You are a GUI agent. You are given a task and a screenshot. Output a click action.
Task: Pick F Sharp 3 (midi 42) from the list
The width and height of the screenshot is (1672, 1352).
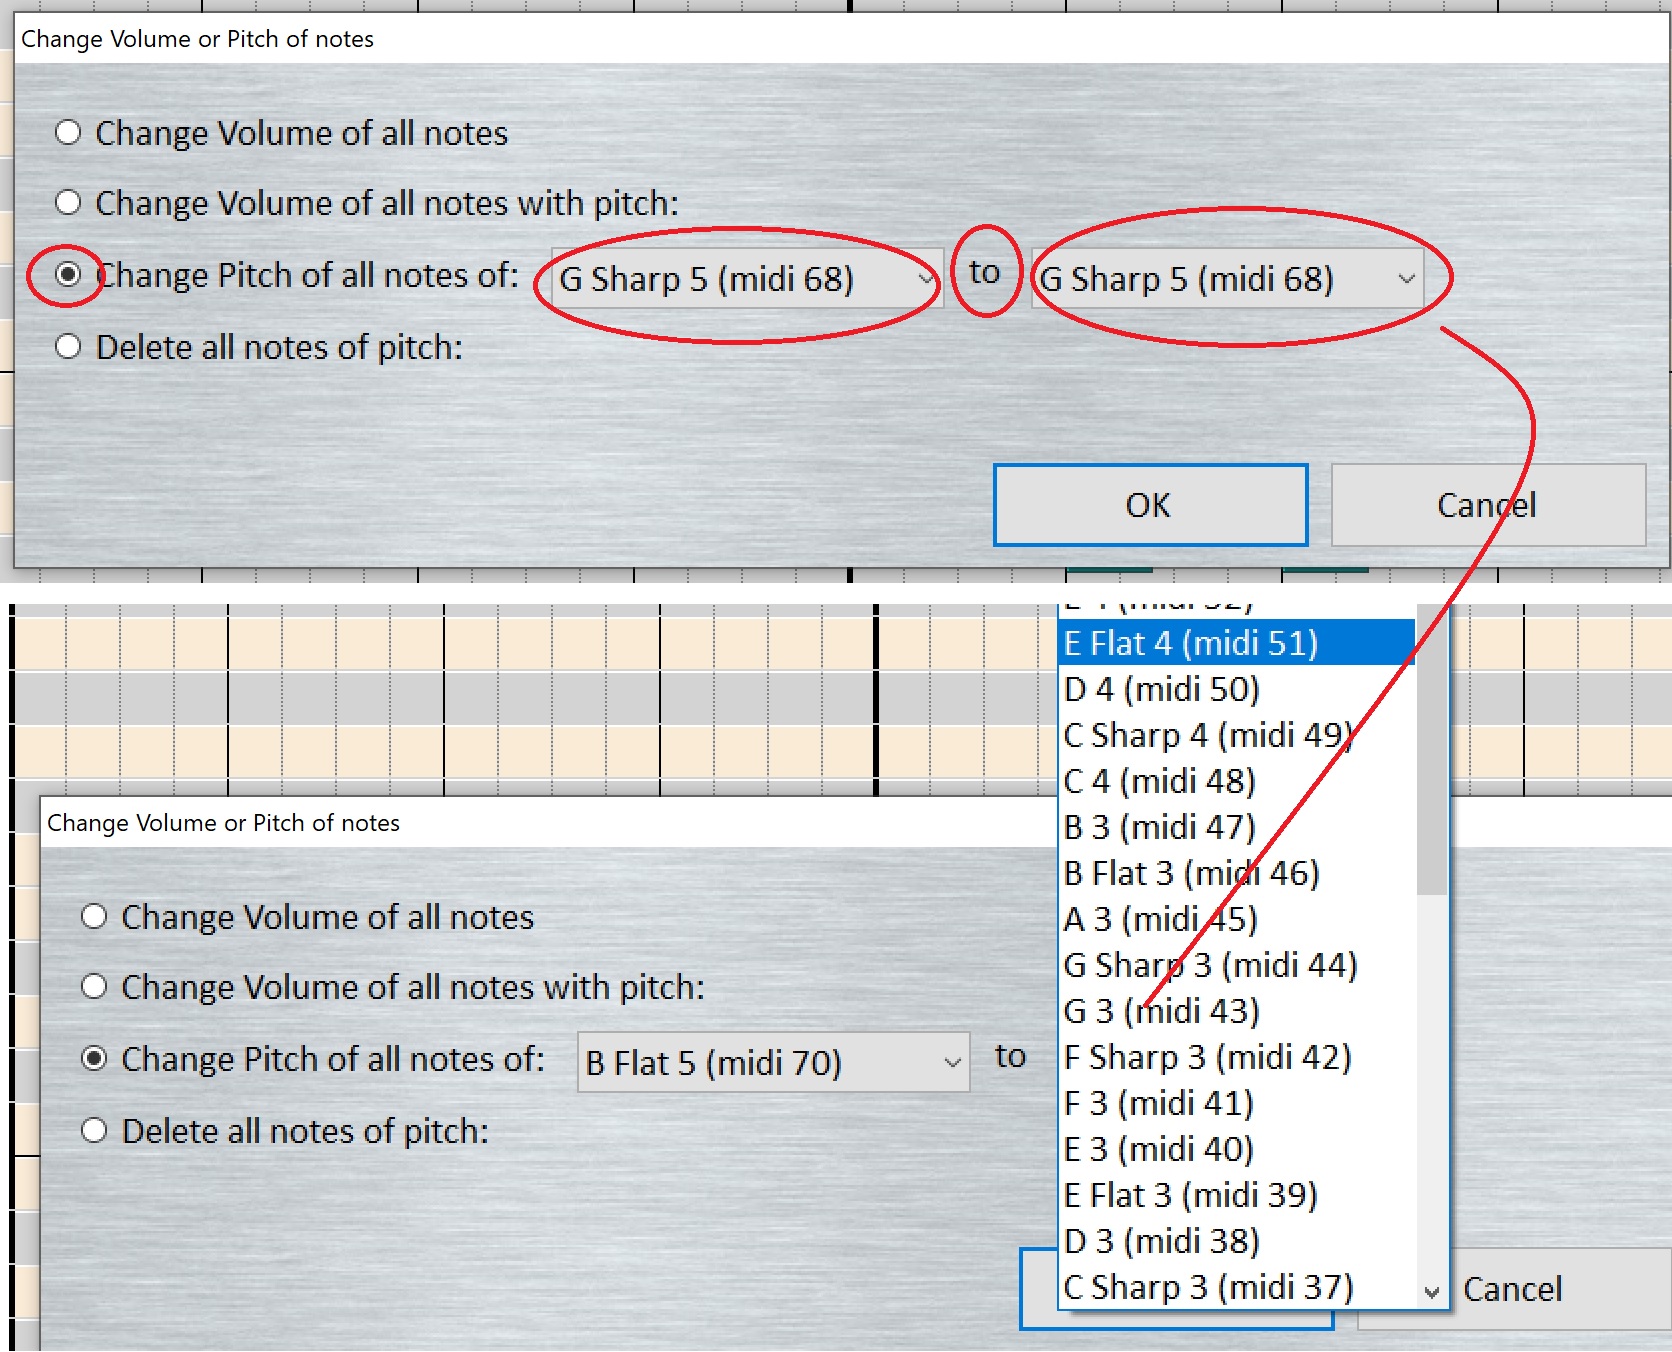click(1236, 1057)
